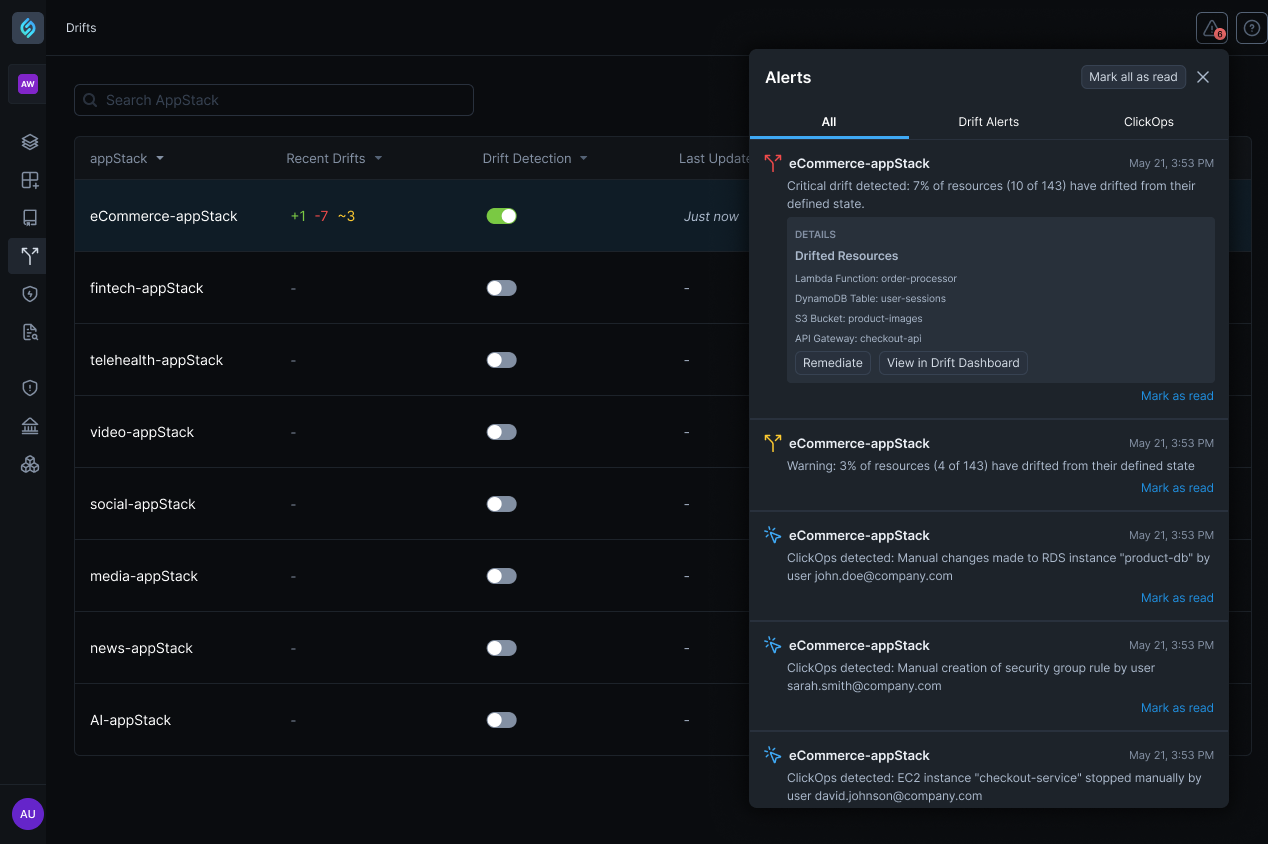The height and width of the screenshot is (844, 1268).
Task: Switch to the Drift Alerts tab
Action: point(988,122)
